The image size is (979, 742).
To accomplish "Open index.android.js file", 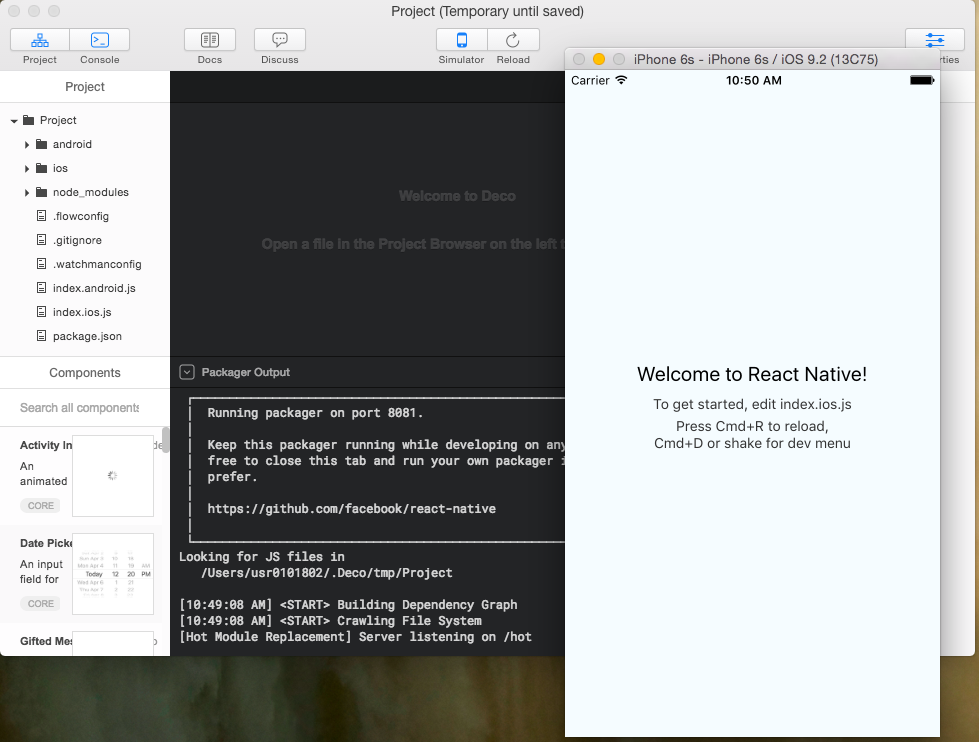I will pyautogui.click(x=94, y=288).
